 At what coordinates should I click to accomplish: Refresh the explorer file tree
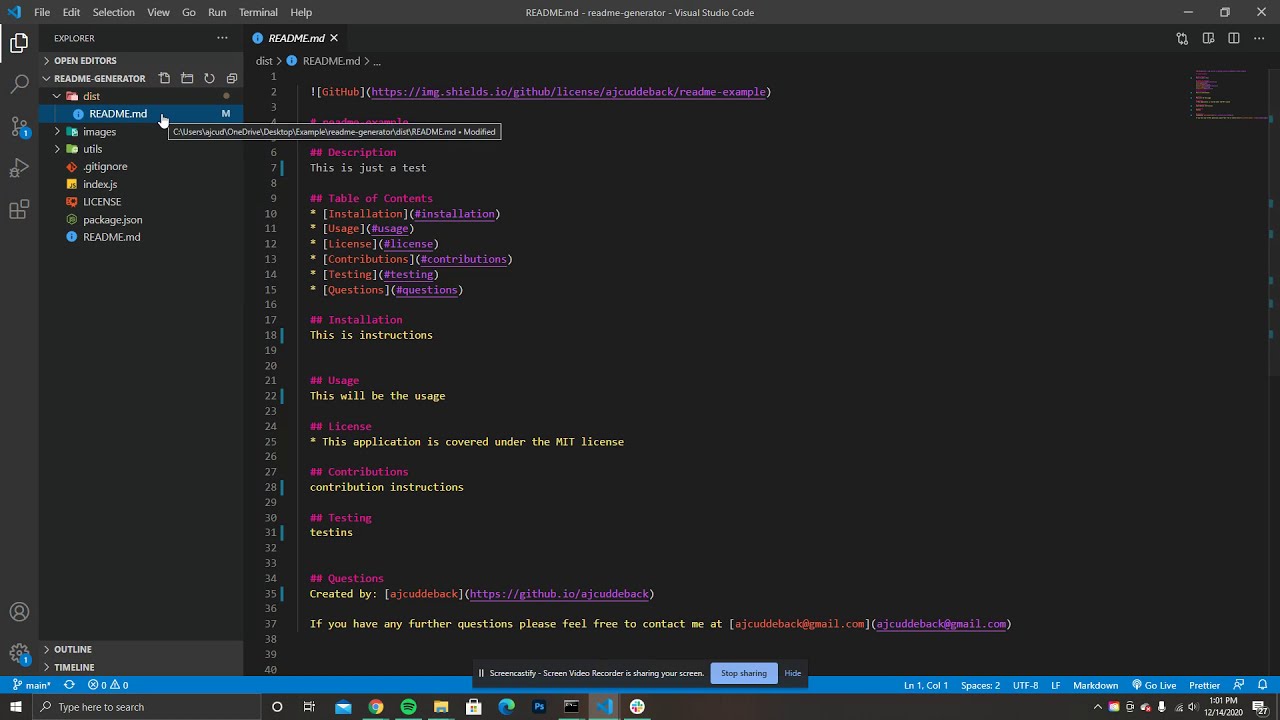coord(209,78)
